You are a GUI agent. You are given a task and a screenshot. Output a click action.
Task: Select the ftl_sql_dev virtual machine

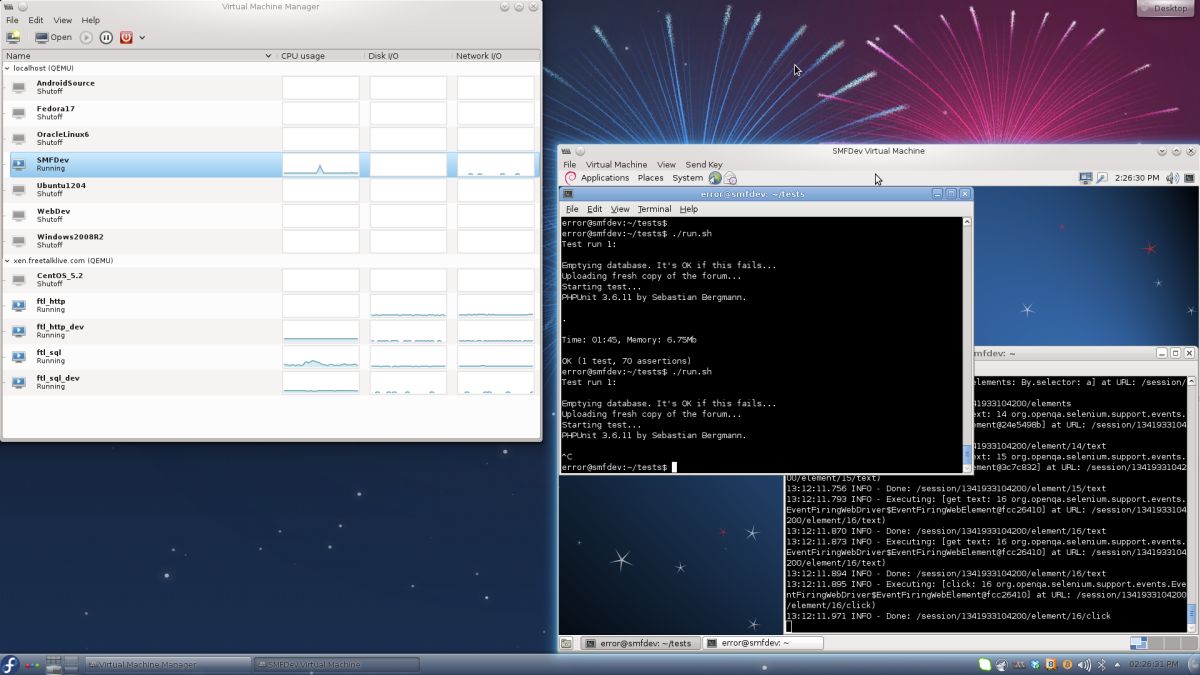pyautogui.click(x=270, y=382)
